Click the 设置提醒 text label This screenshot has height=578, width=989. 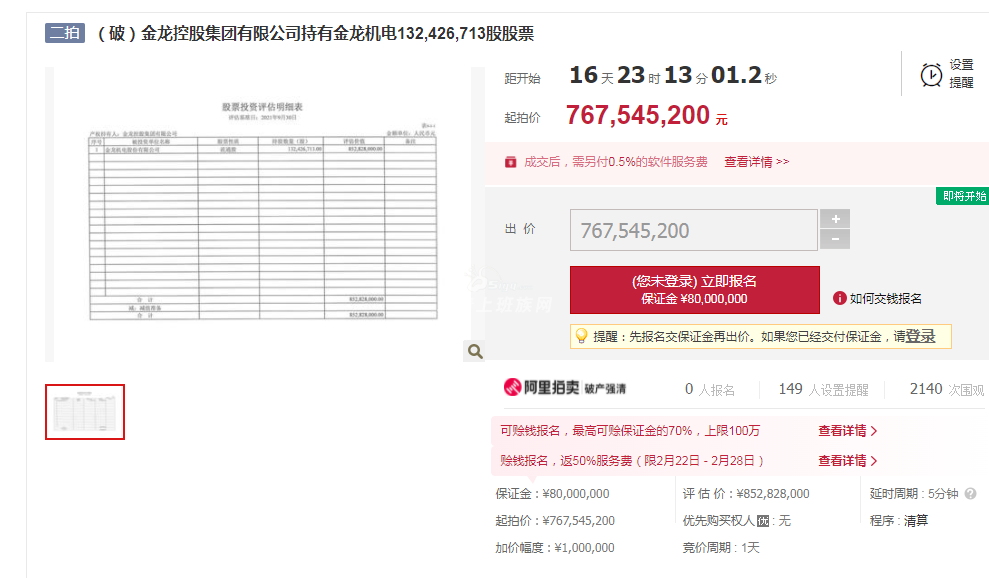point(961,74)
